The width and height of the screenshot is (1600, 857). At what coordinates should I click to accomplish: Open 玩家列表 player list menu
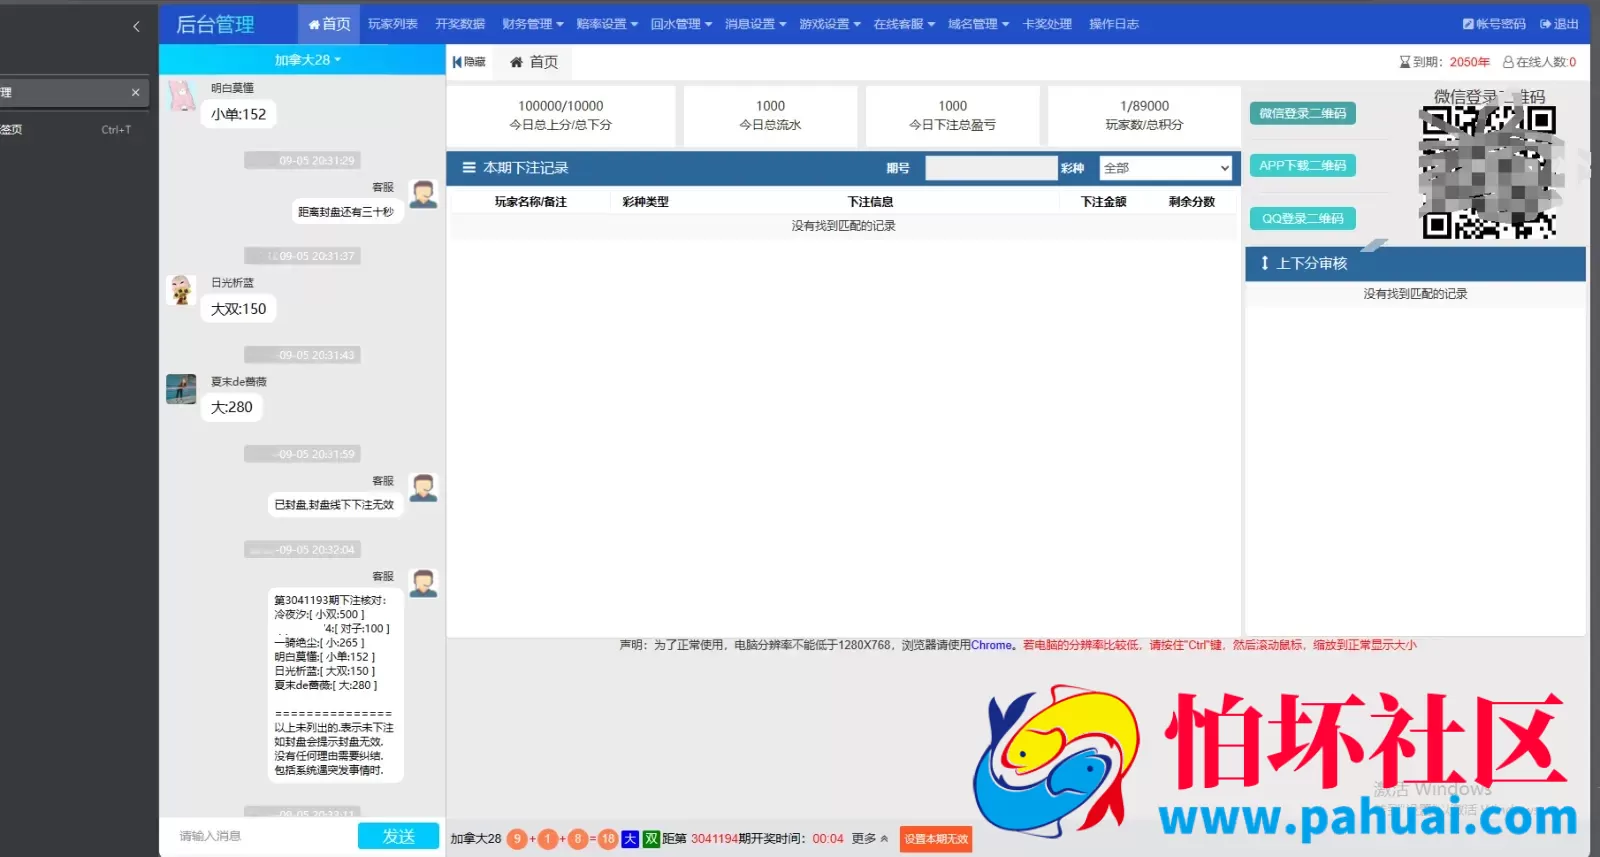[393, 24]
